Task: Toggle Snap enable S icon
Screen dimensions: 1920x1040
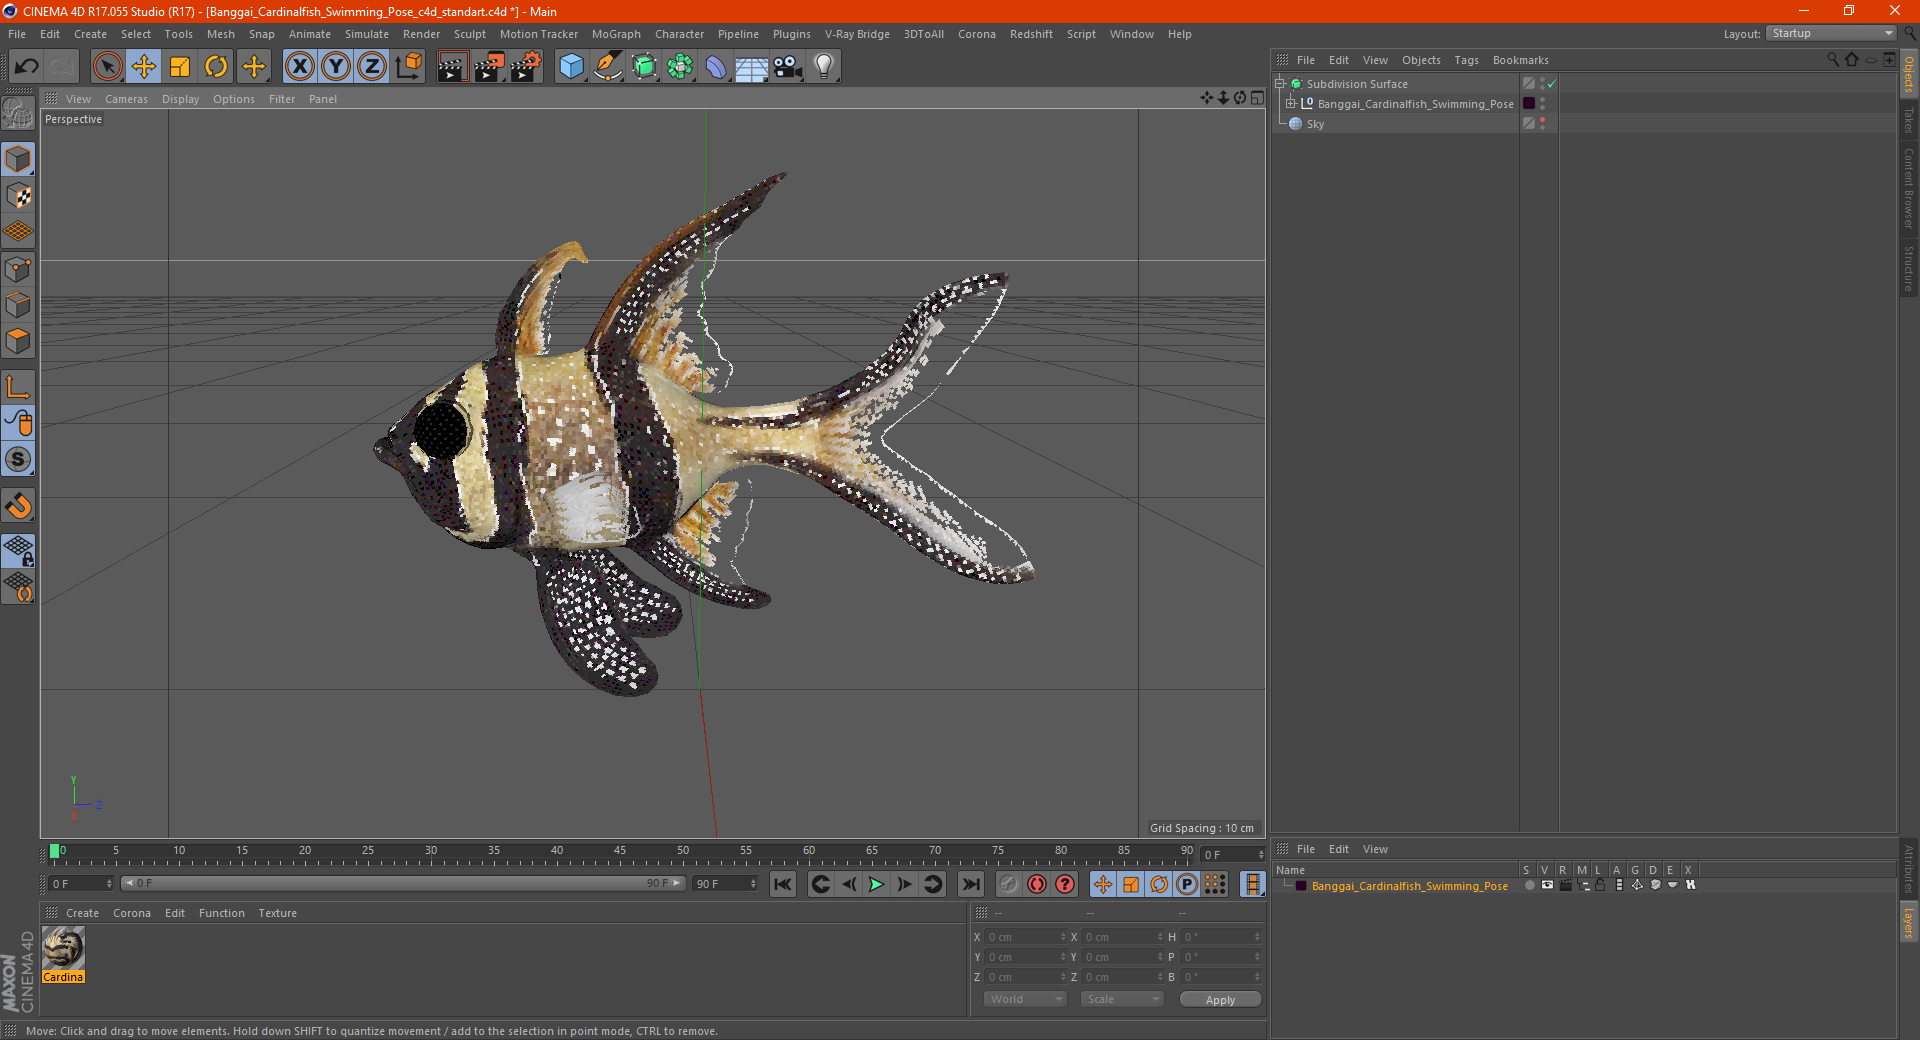Action: click(x=18, y=459)
